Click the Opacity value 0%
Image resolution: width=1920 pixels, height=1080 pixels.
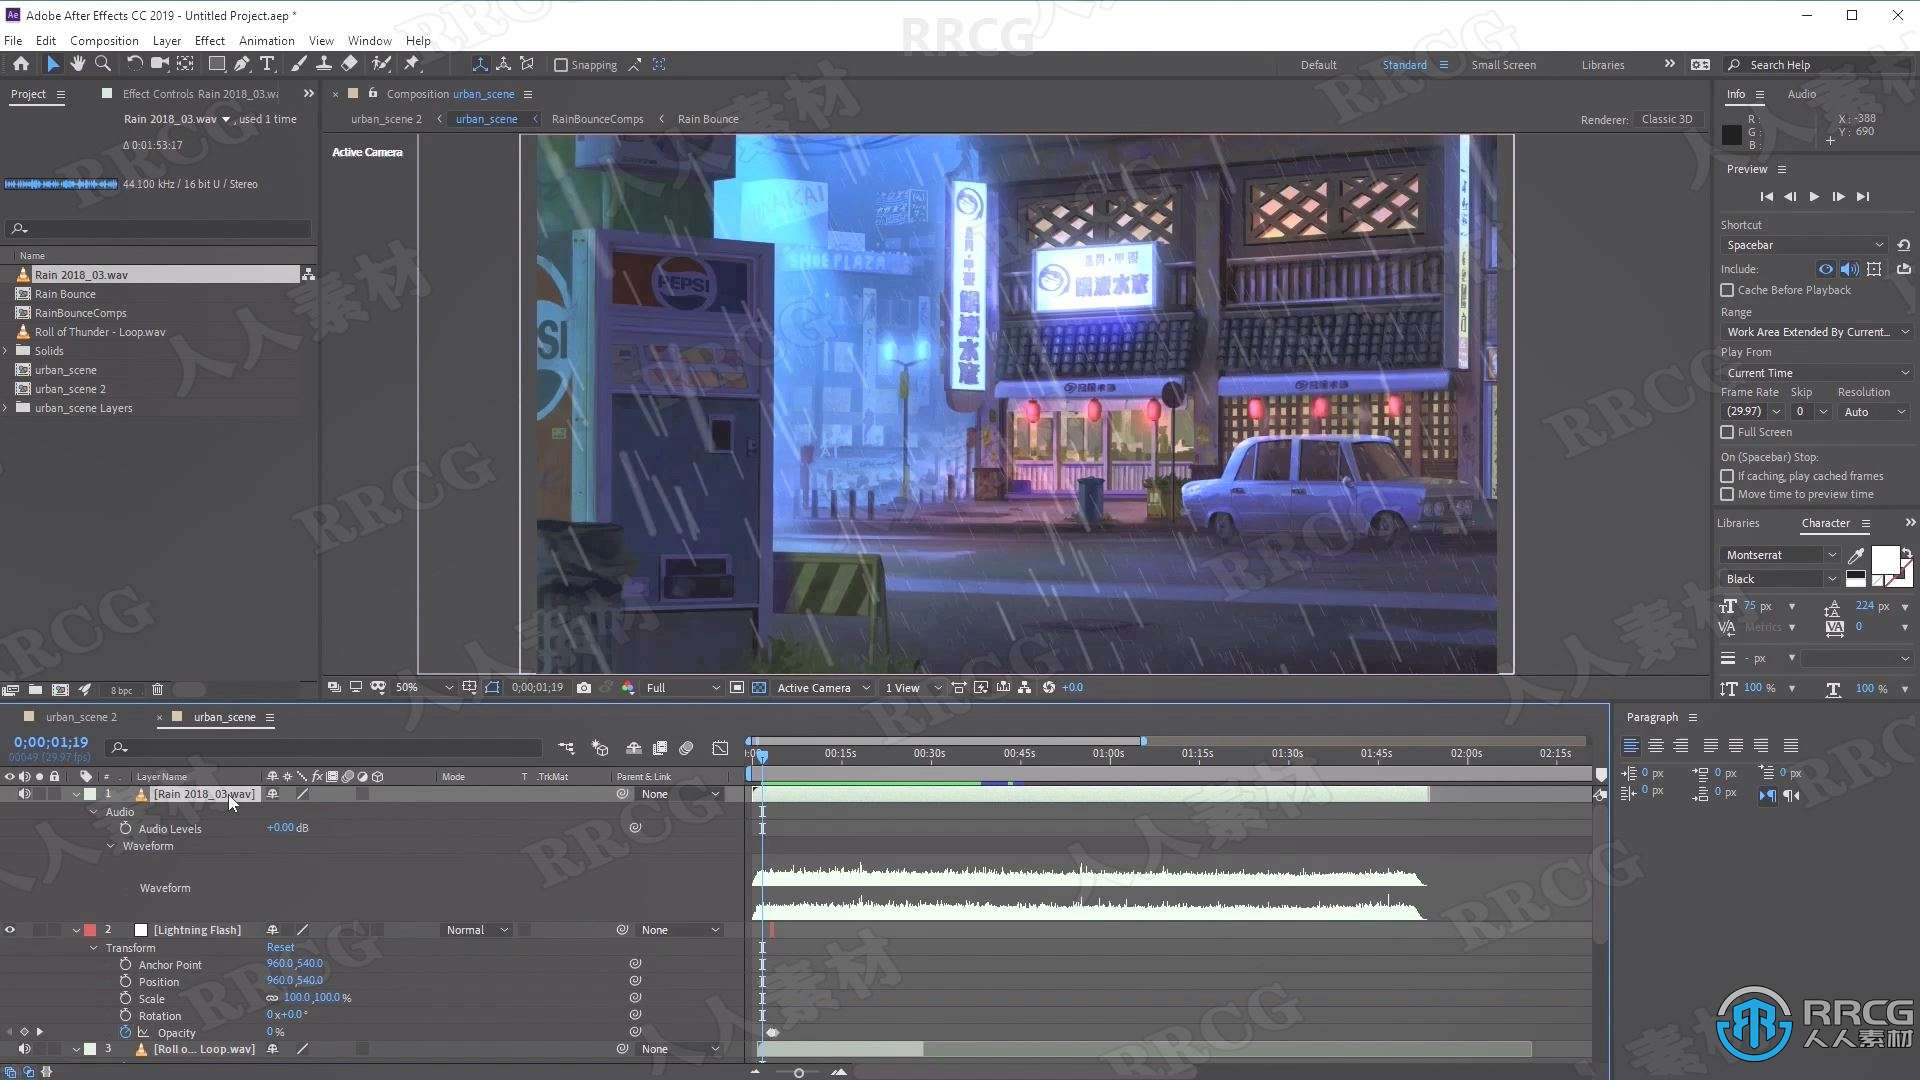click(x=275, y=1032)
